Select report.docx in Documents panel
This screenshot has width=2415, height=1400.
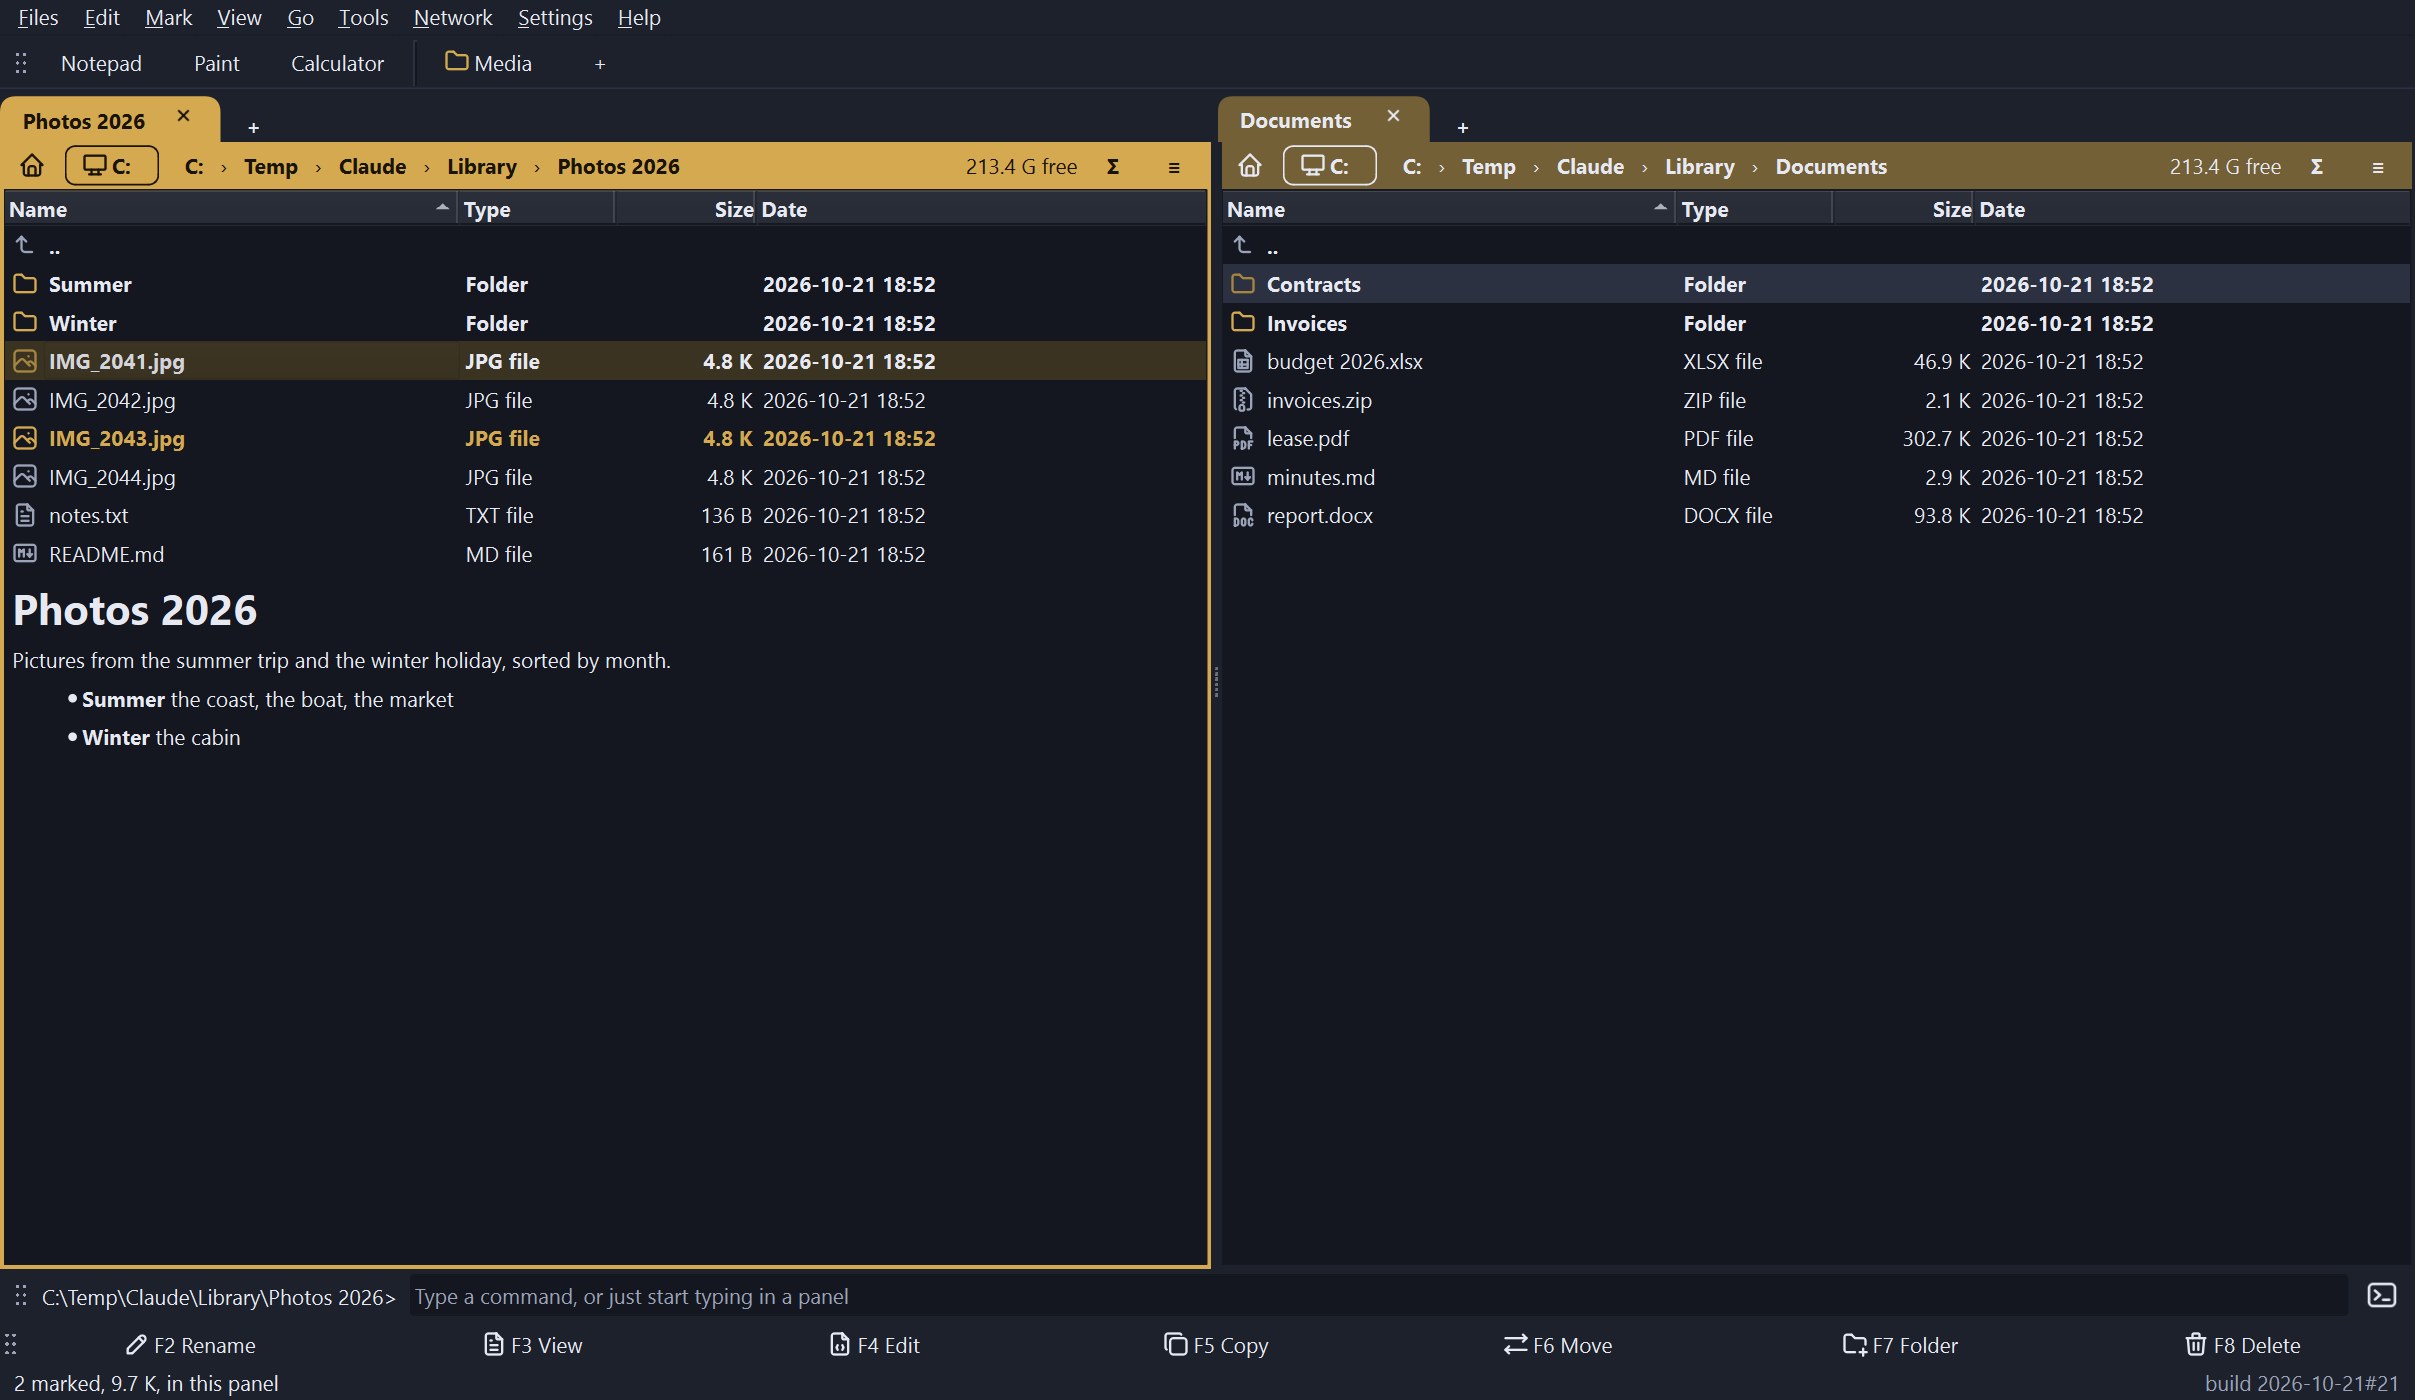(x=1816, y=515)
